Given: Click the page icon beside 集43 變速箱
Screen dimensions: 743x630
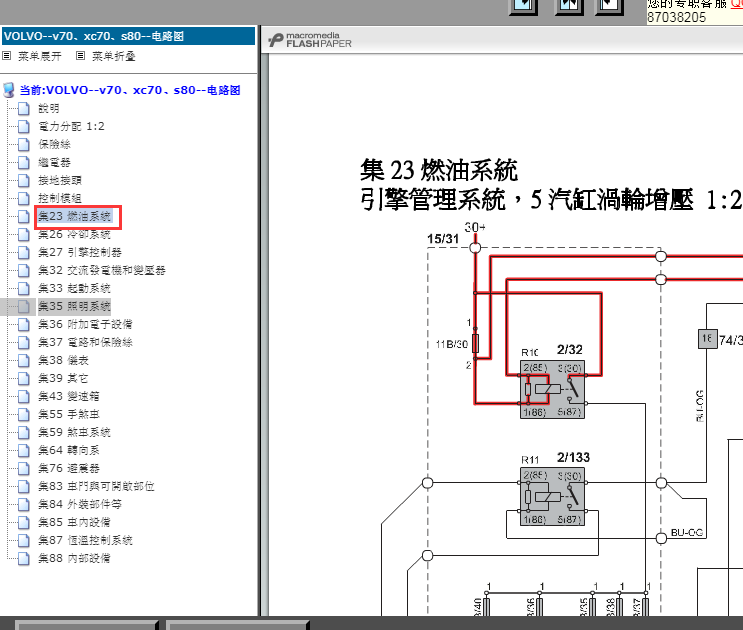Looking at the screenshot, I should (x=24, y=396).
